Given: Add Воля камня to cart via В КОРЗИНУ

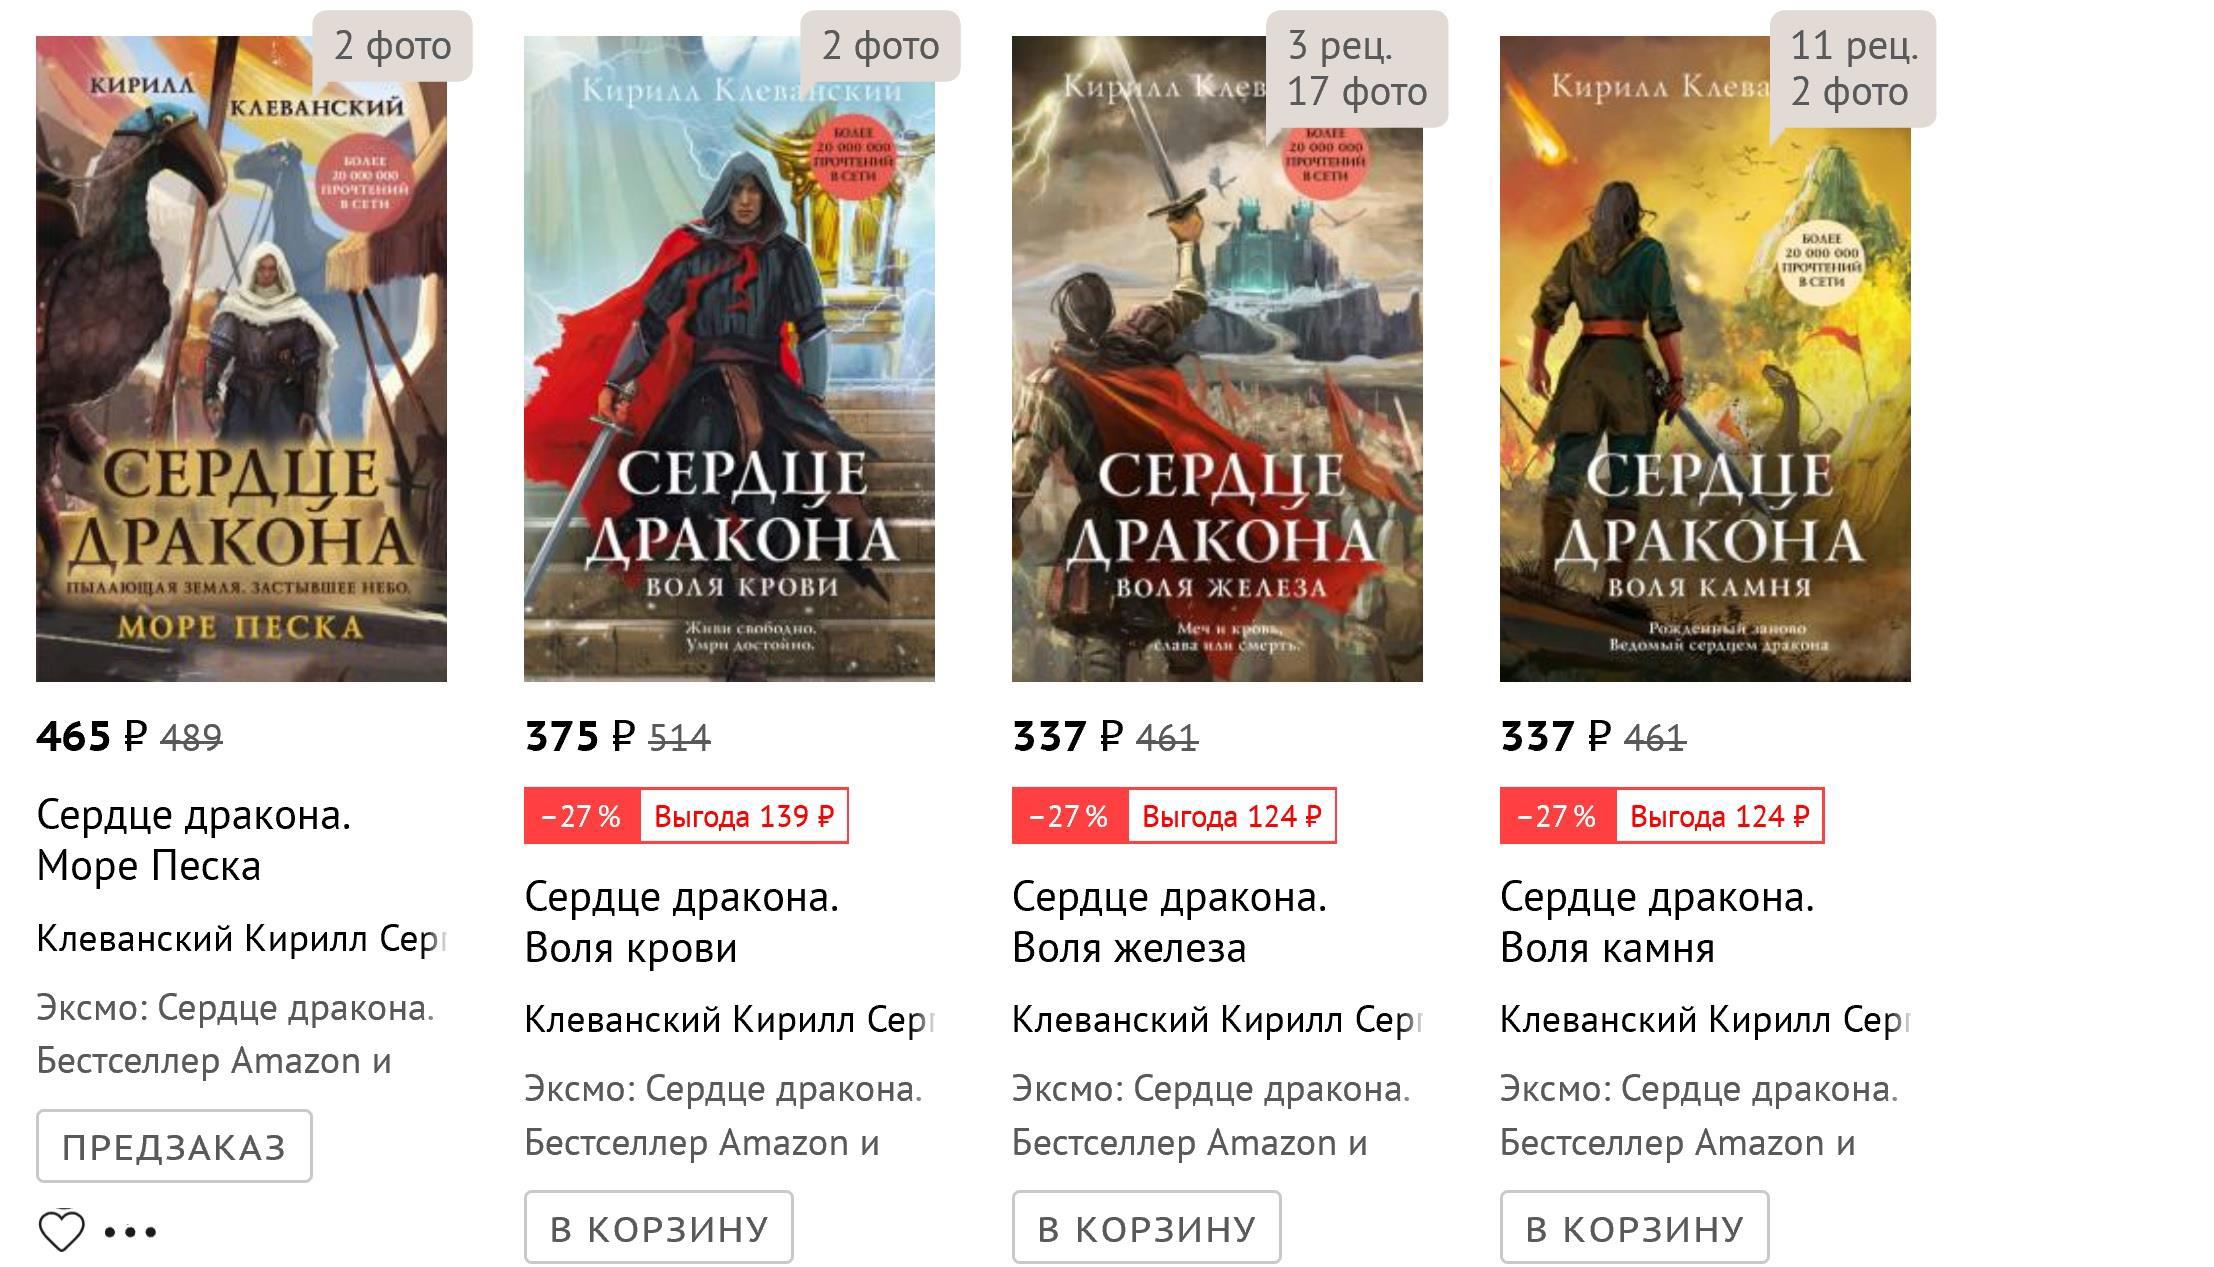Looking at the screenshot, I should pos(1634,1227).
